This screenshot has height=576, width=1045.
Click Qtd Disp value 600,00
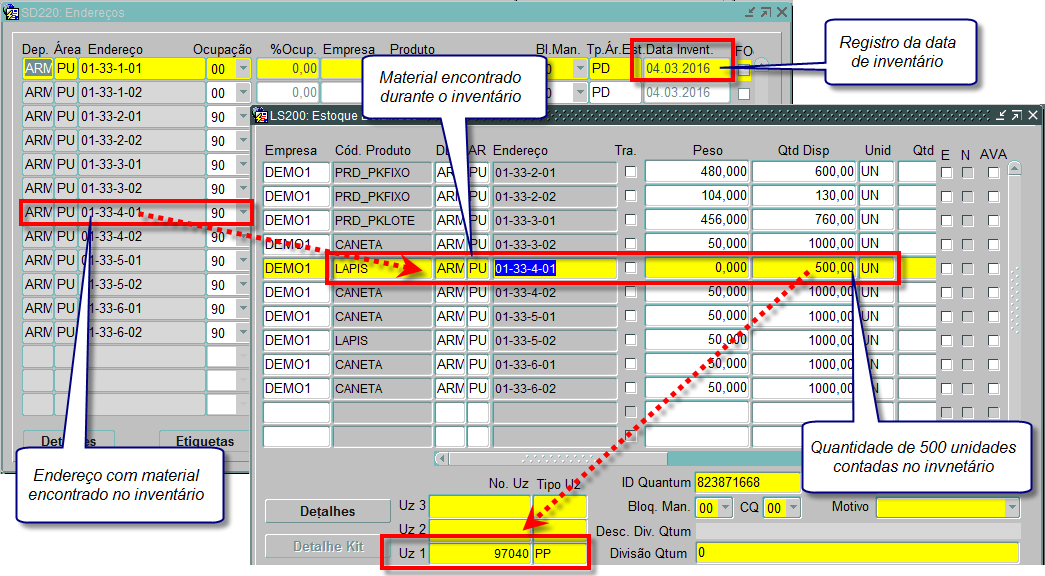pos(804,171)
